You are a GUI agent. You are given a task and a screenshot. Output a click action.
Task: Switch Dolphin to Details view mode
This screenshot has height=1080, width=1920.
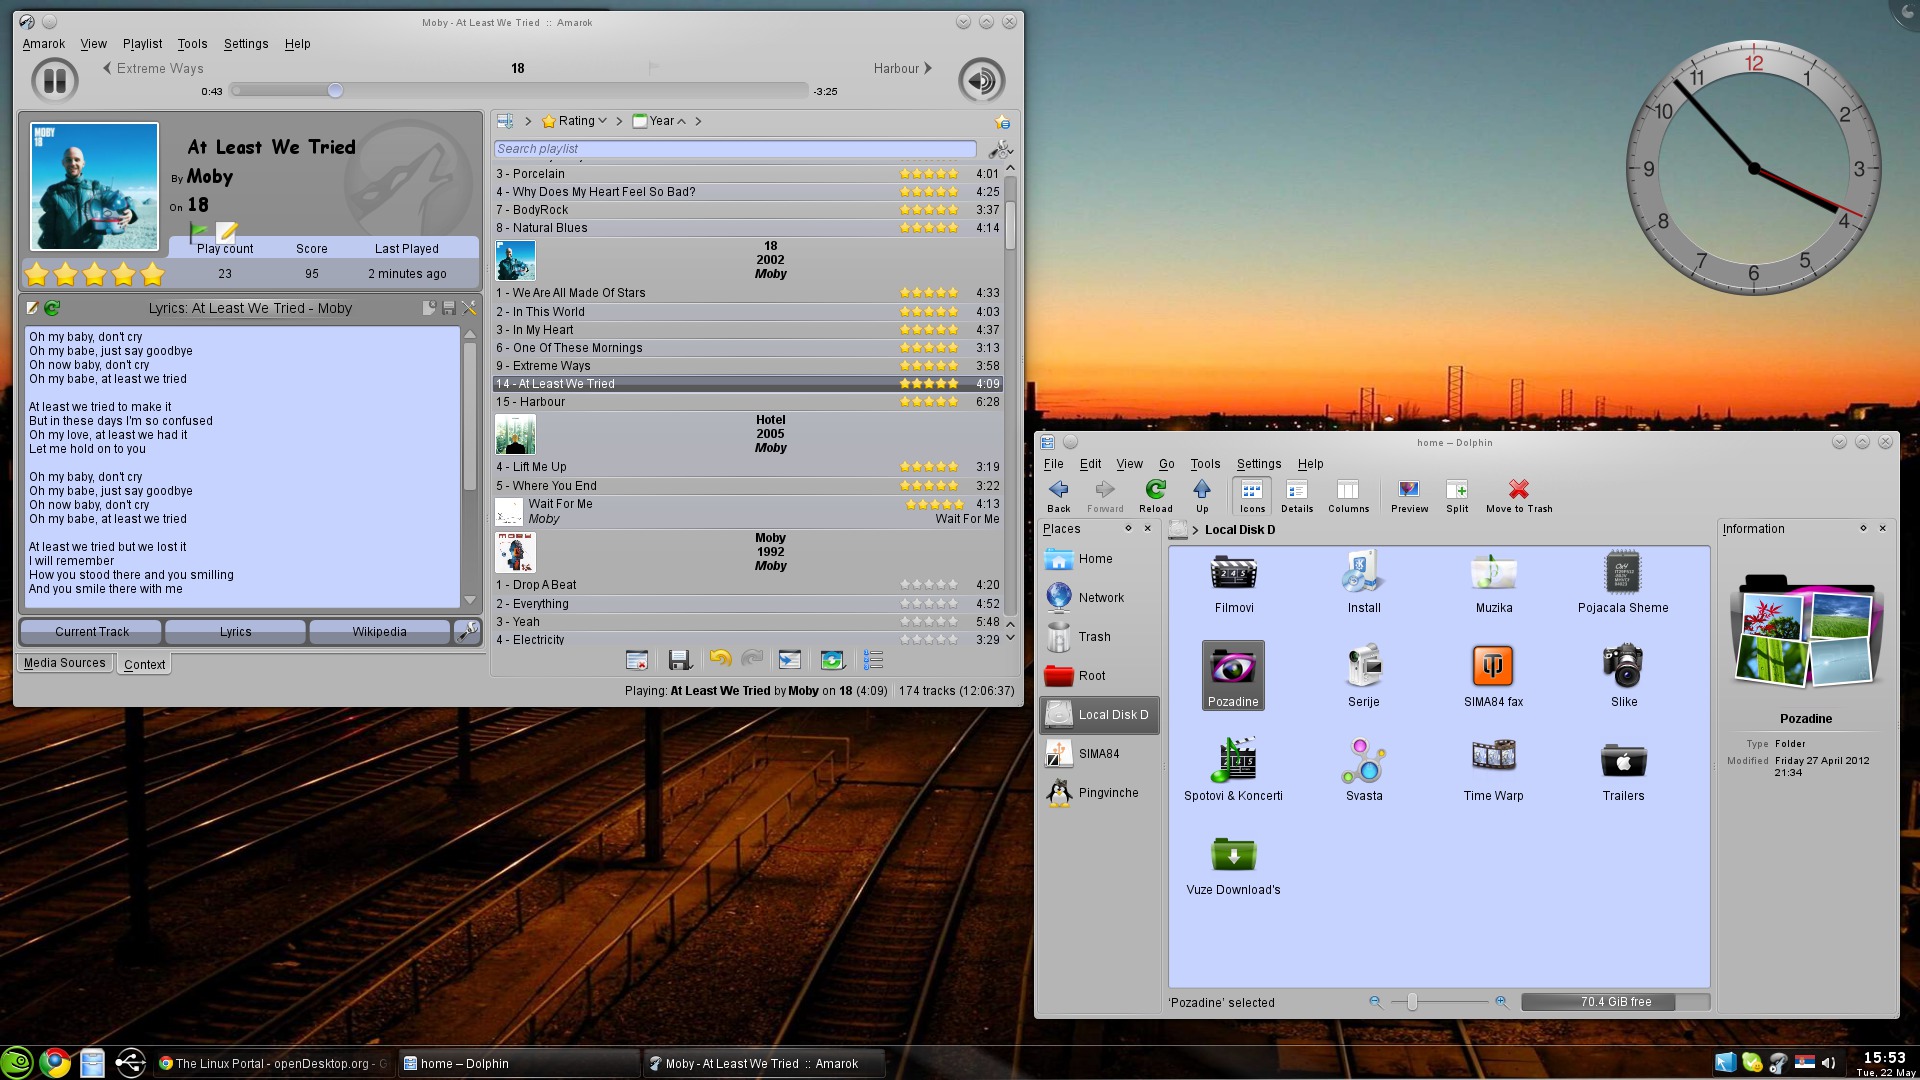[x=1297, y=496]
